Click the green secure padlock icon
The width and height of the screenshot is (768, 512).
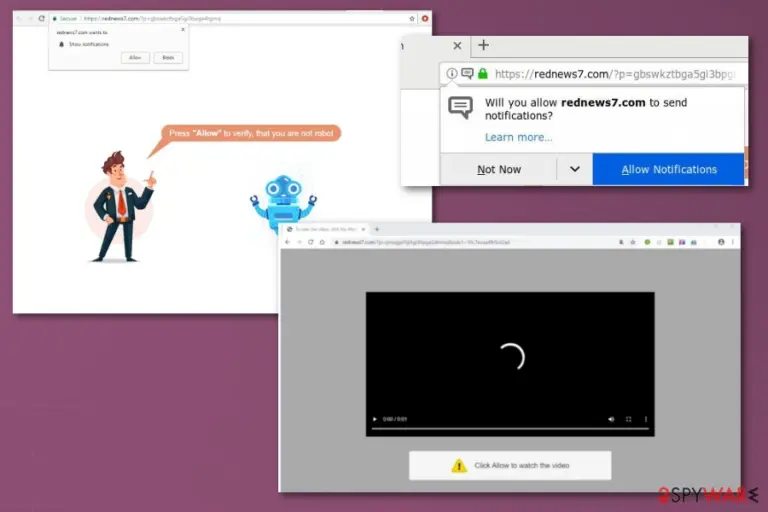click(x=483, y=73)
